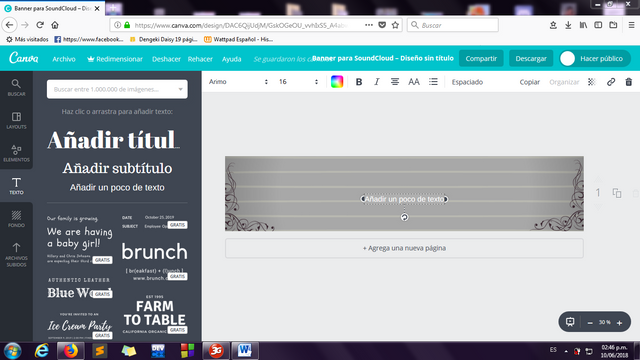The width and height of the screenshot is (640, 360).
Task: Open presentation mode icon near zoom
Action: (x=570, y=322)
